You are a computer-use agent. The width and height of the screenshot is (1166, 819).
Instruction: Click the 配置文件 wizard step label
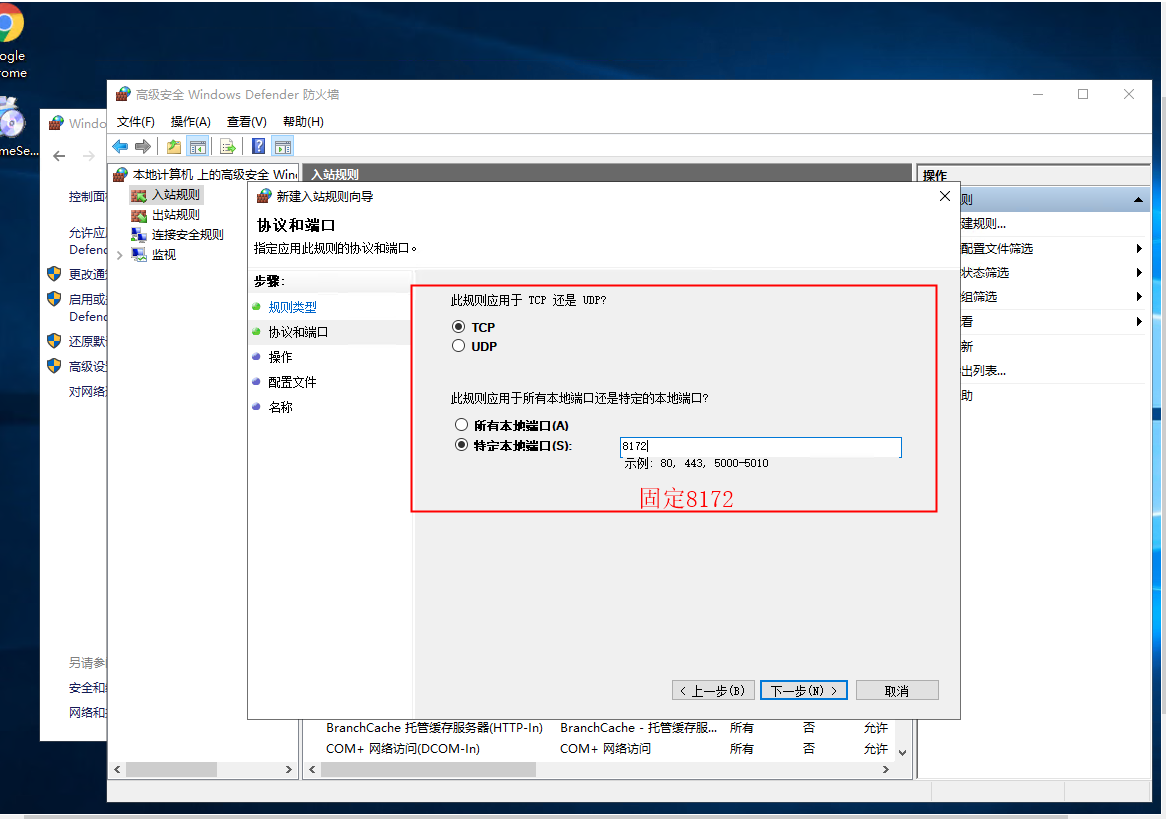coord(292,382)
